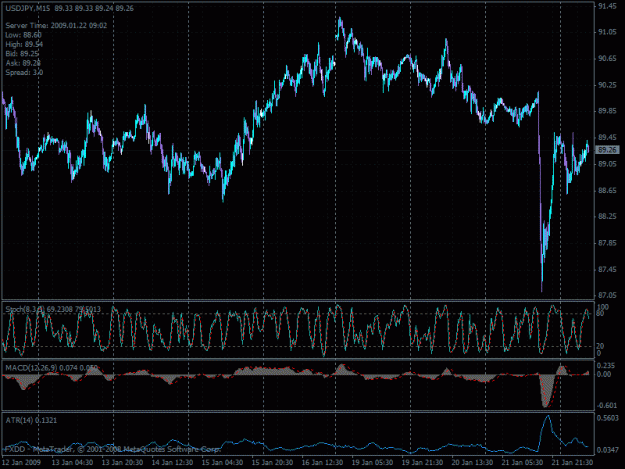
Task: Select the ATR scale value 0.0347
Action: 607,450
